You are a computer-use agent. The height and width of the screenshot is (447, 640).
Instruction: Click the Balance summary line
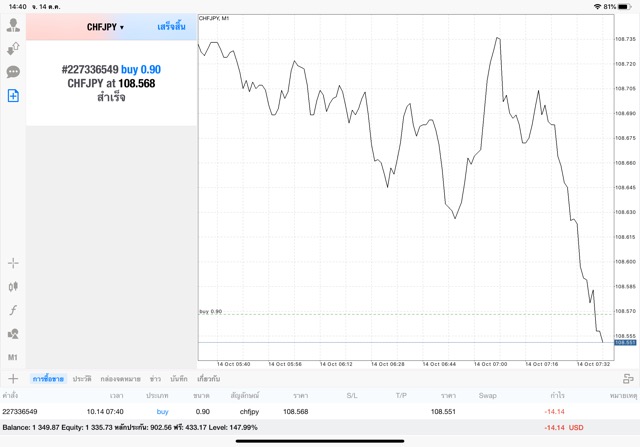(x=130, y=427)
